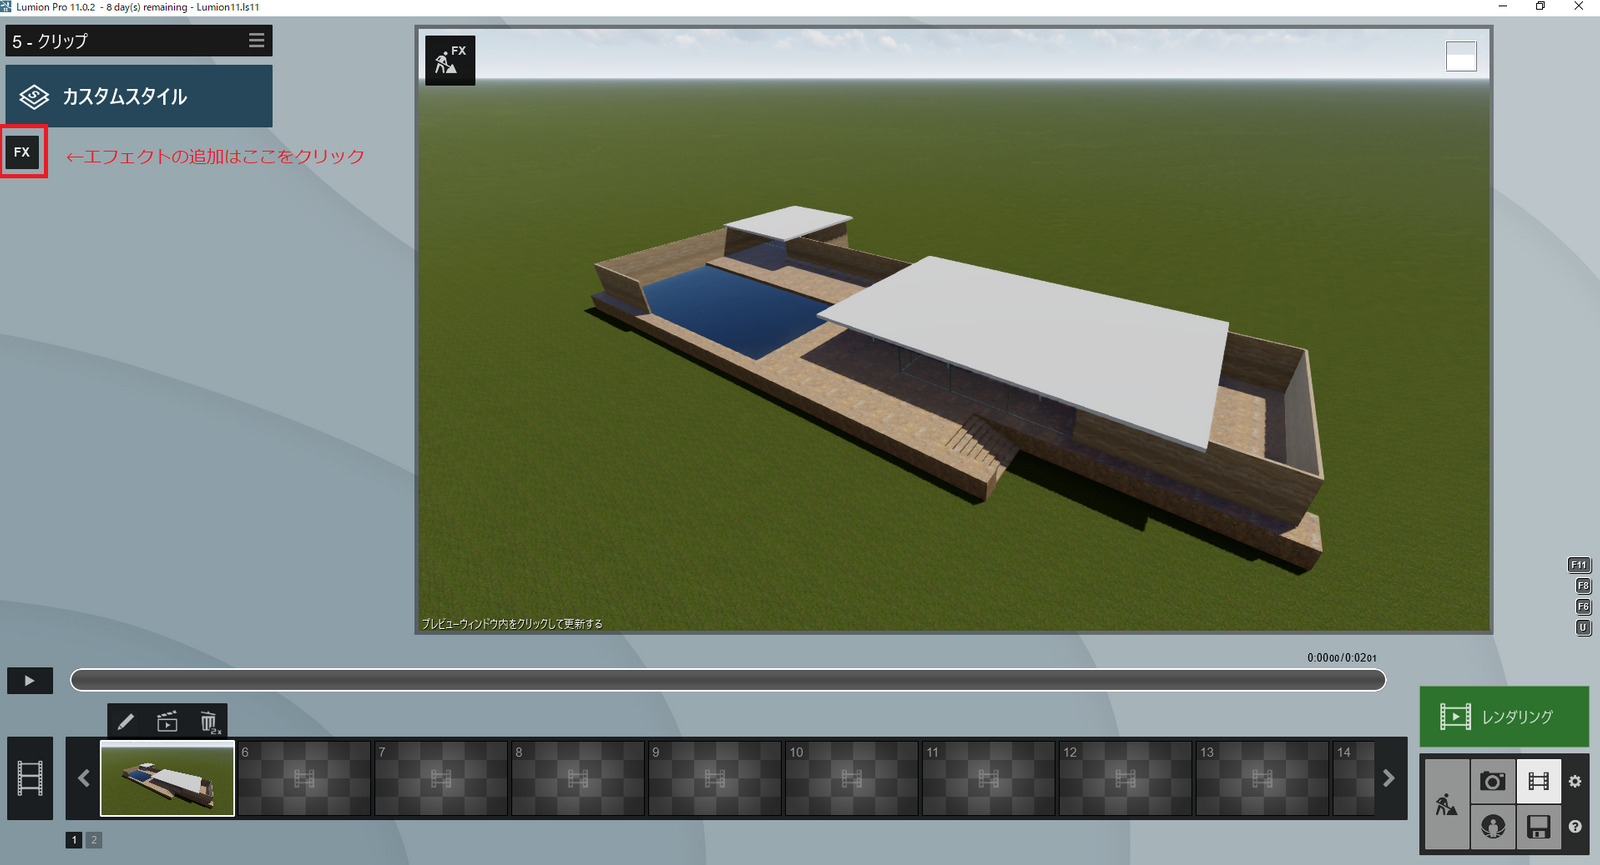
Task: Click the clapperboard render clip icon
Action: (x=167, y=721)
